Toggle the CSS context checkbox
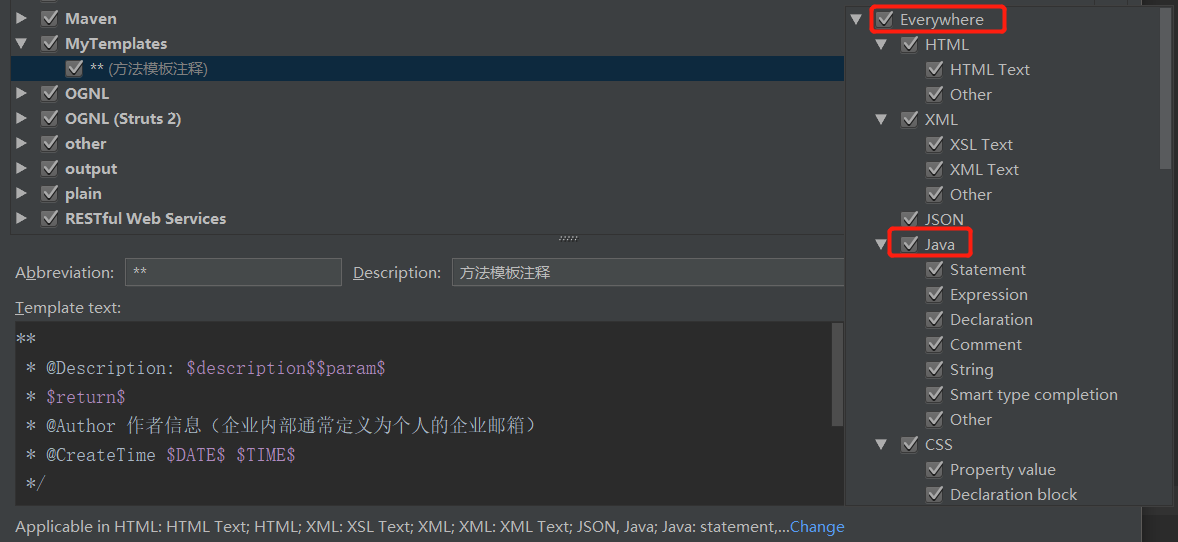The image size is (1178, 542). 909,444
